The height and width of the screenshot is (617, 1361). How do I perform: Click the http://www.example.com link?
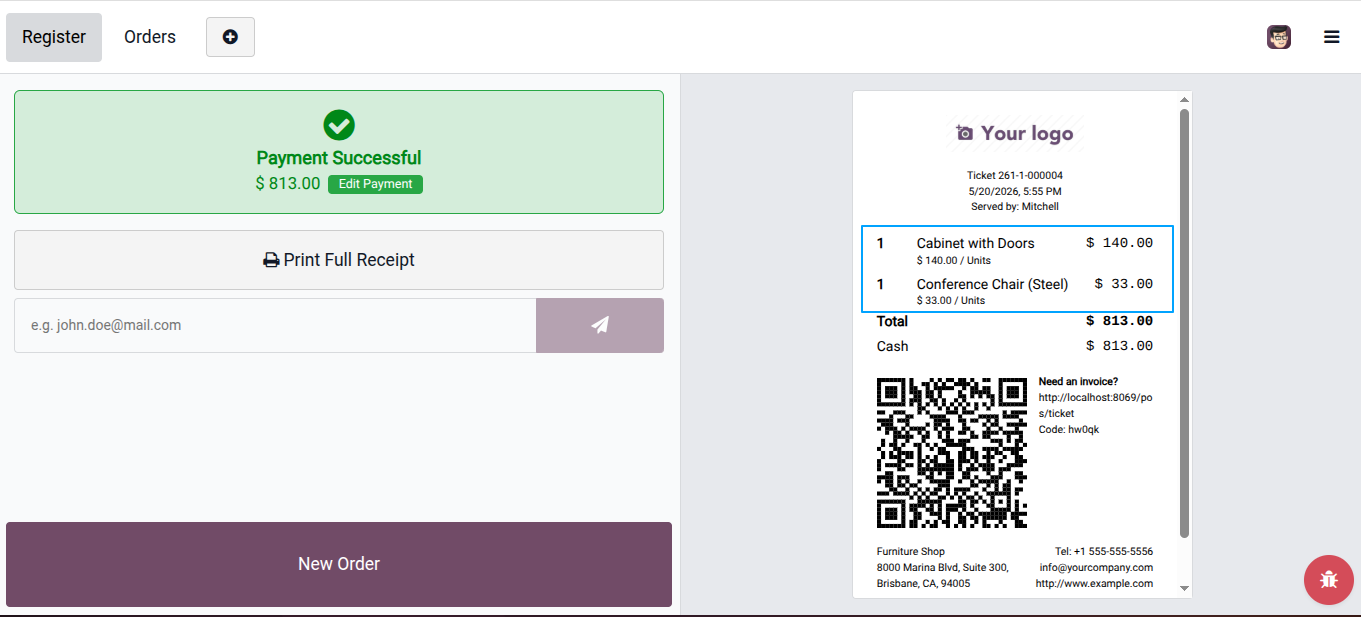(x=1094, y=583)
